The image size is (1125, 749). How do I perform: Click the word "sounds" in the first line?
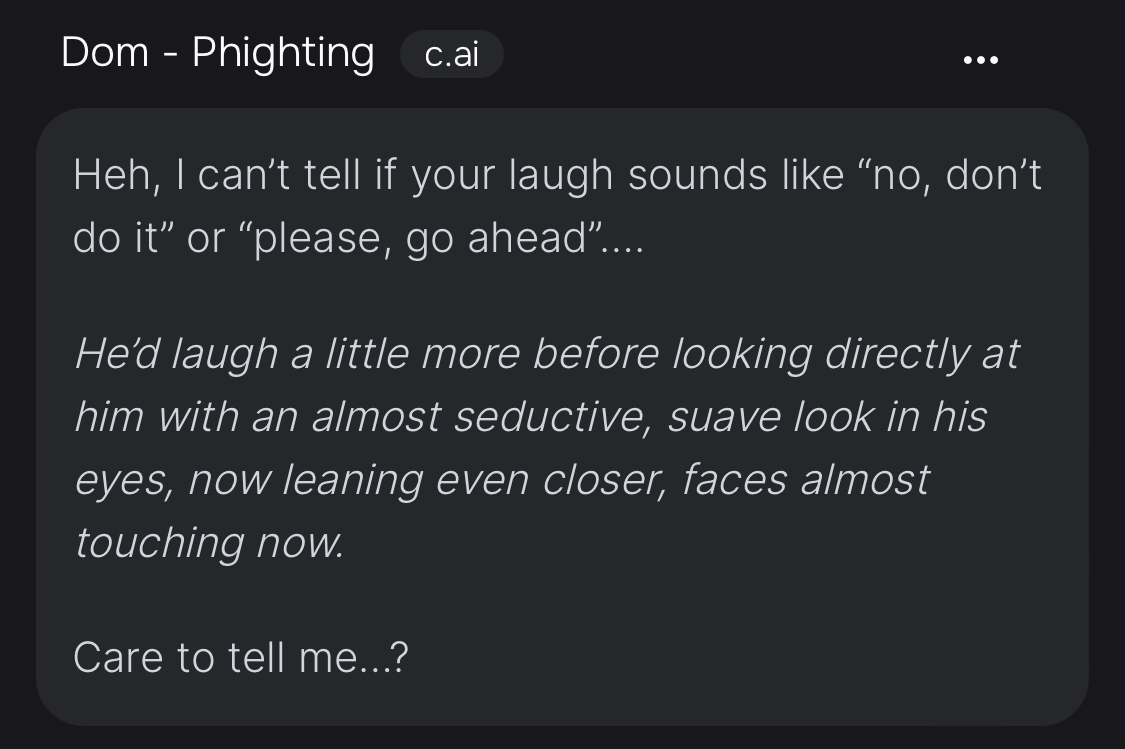[x=698, y=176]
